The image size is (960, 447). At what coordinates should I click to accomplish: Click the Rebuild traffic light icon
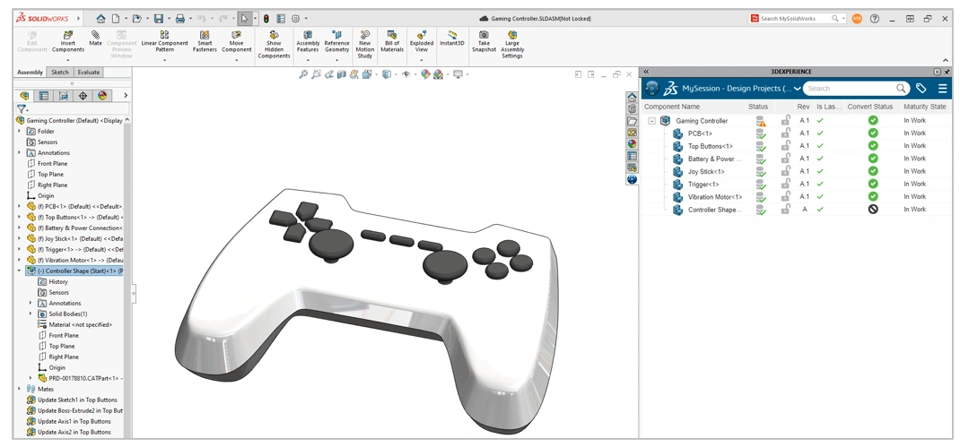266,18
